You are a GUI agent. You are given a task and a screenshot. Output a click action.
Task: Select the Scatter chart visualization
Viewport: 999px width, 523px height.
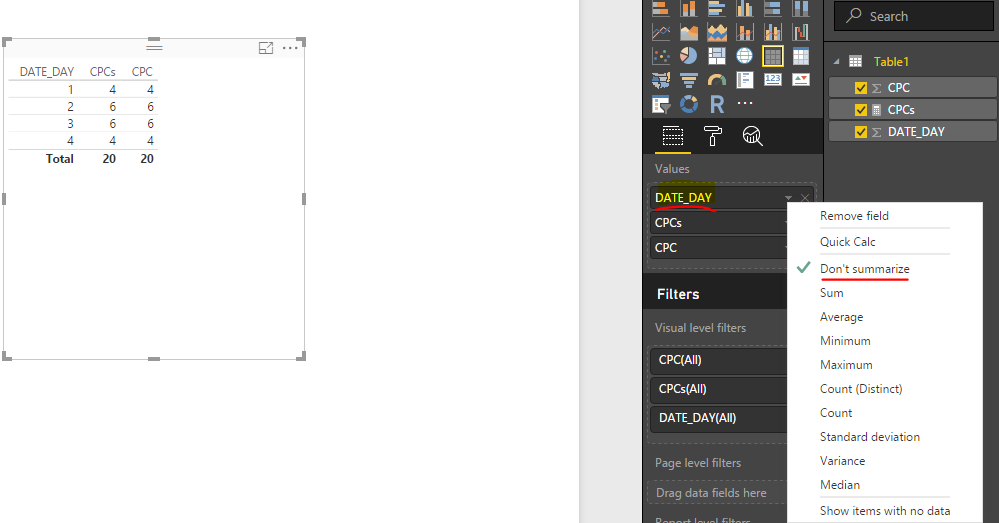click(x=661, y=56)
